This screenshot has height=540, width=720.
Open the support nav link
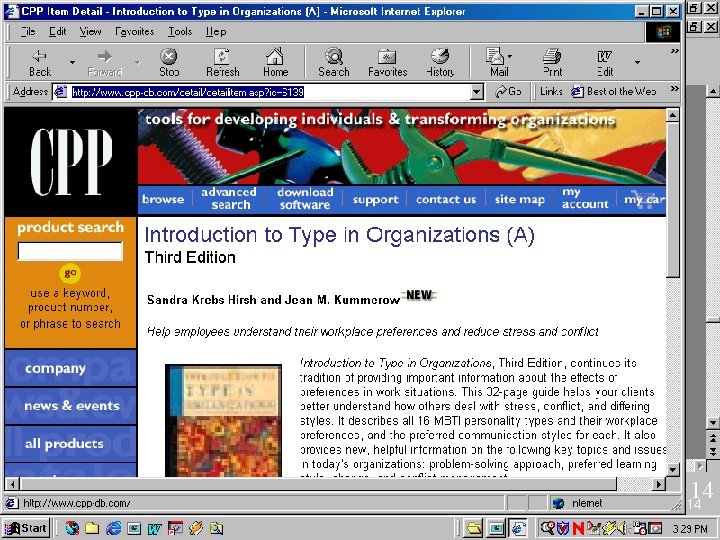[x=376, y=199]
